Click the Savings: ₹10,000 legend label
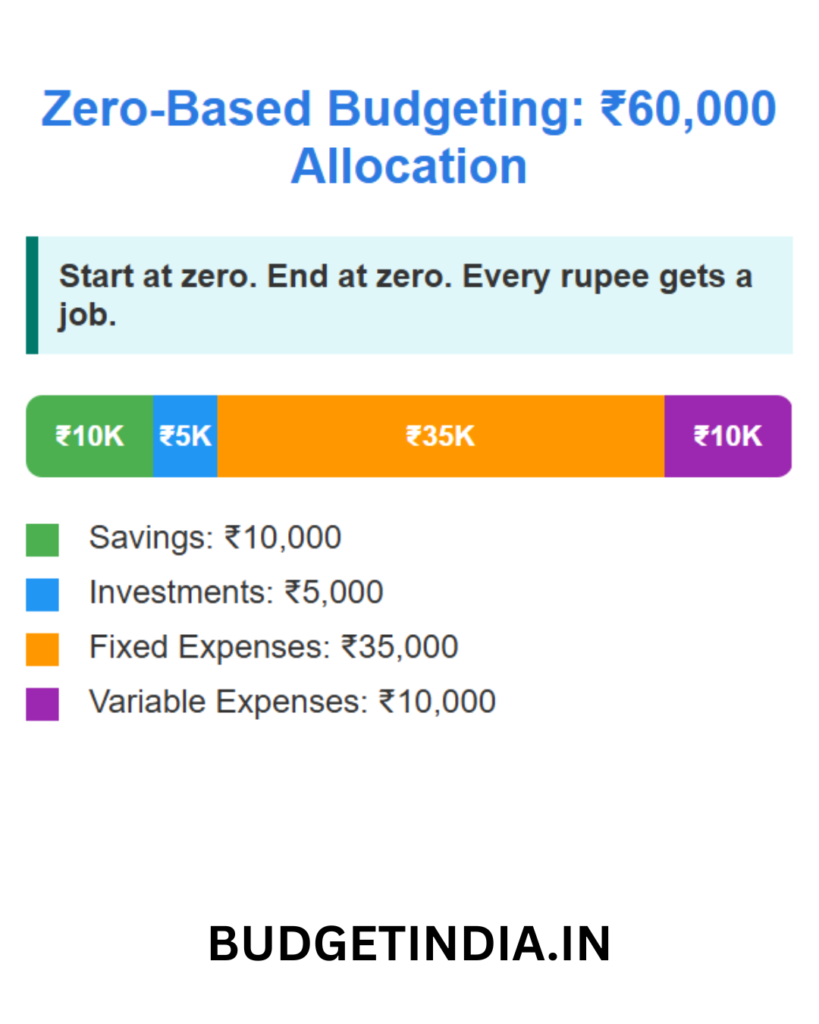This screenshot has width=819, height=1024. pyautogui.click(x=215, y=538)
